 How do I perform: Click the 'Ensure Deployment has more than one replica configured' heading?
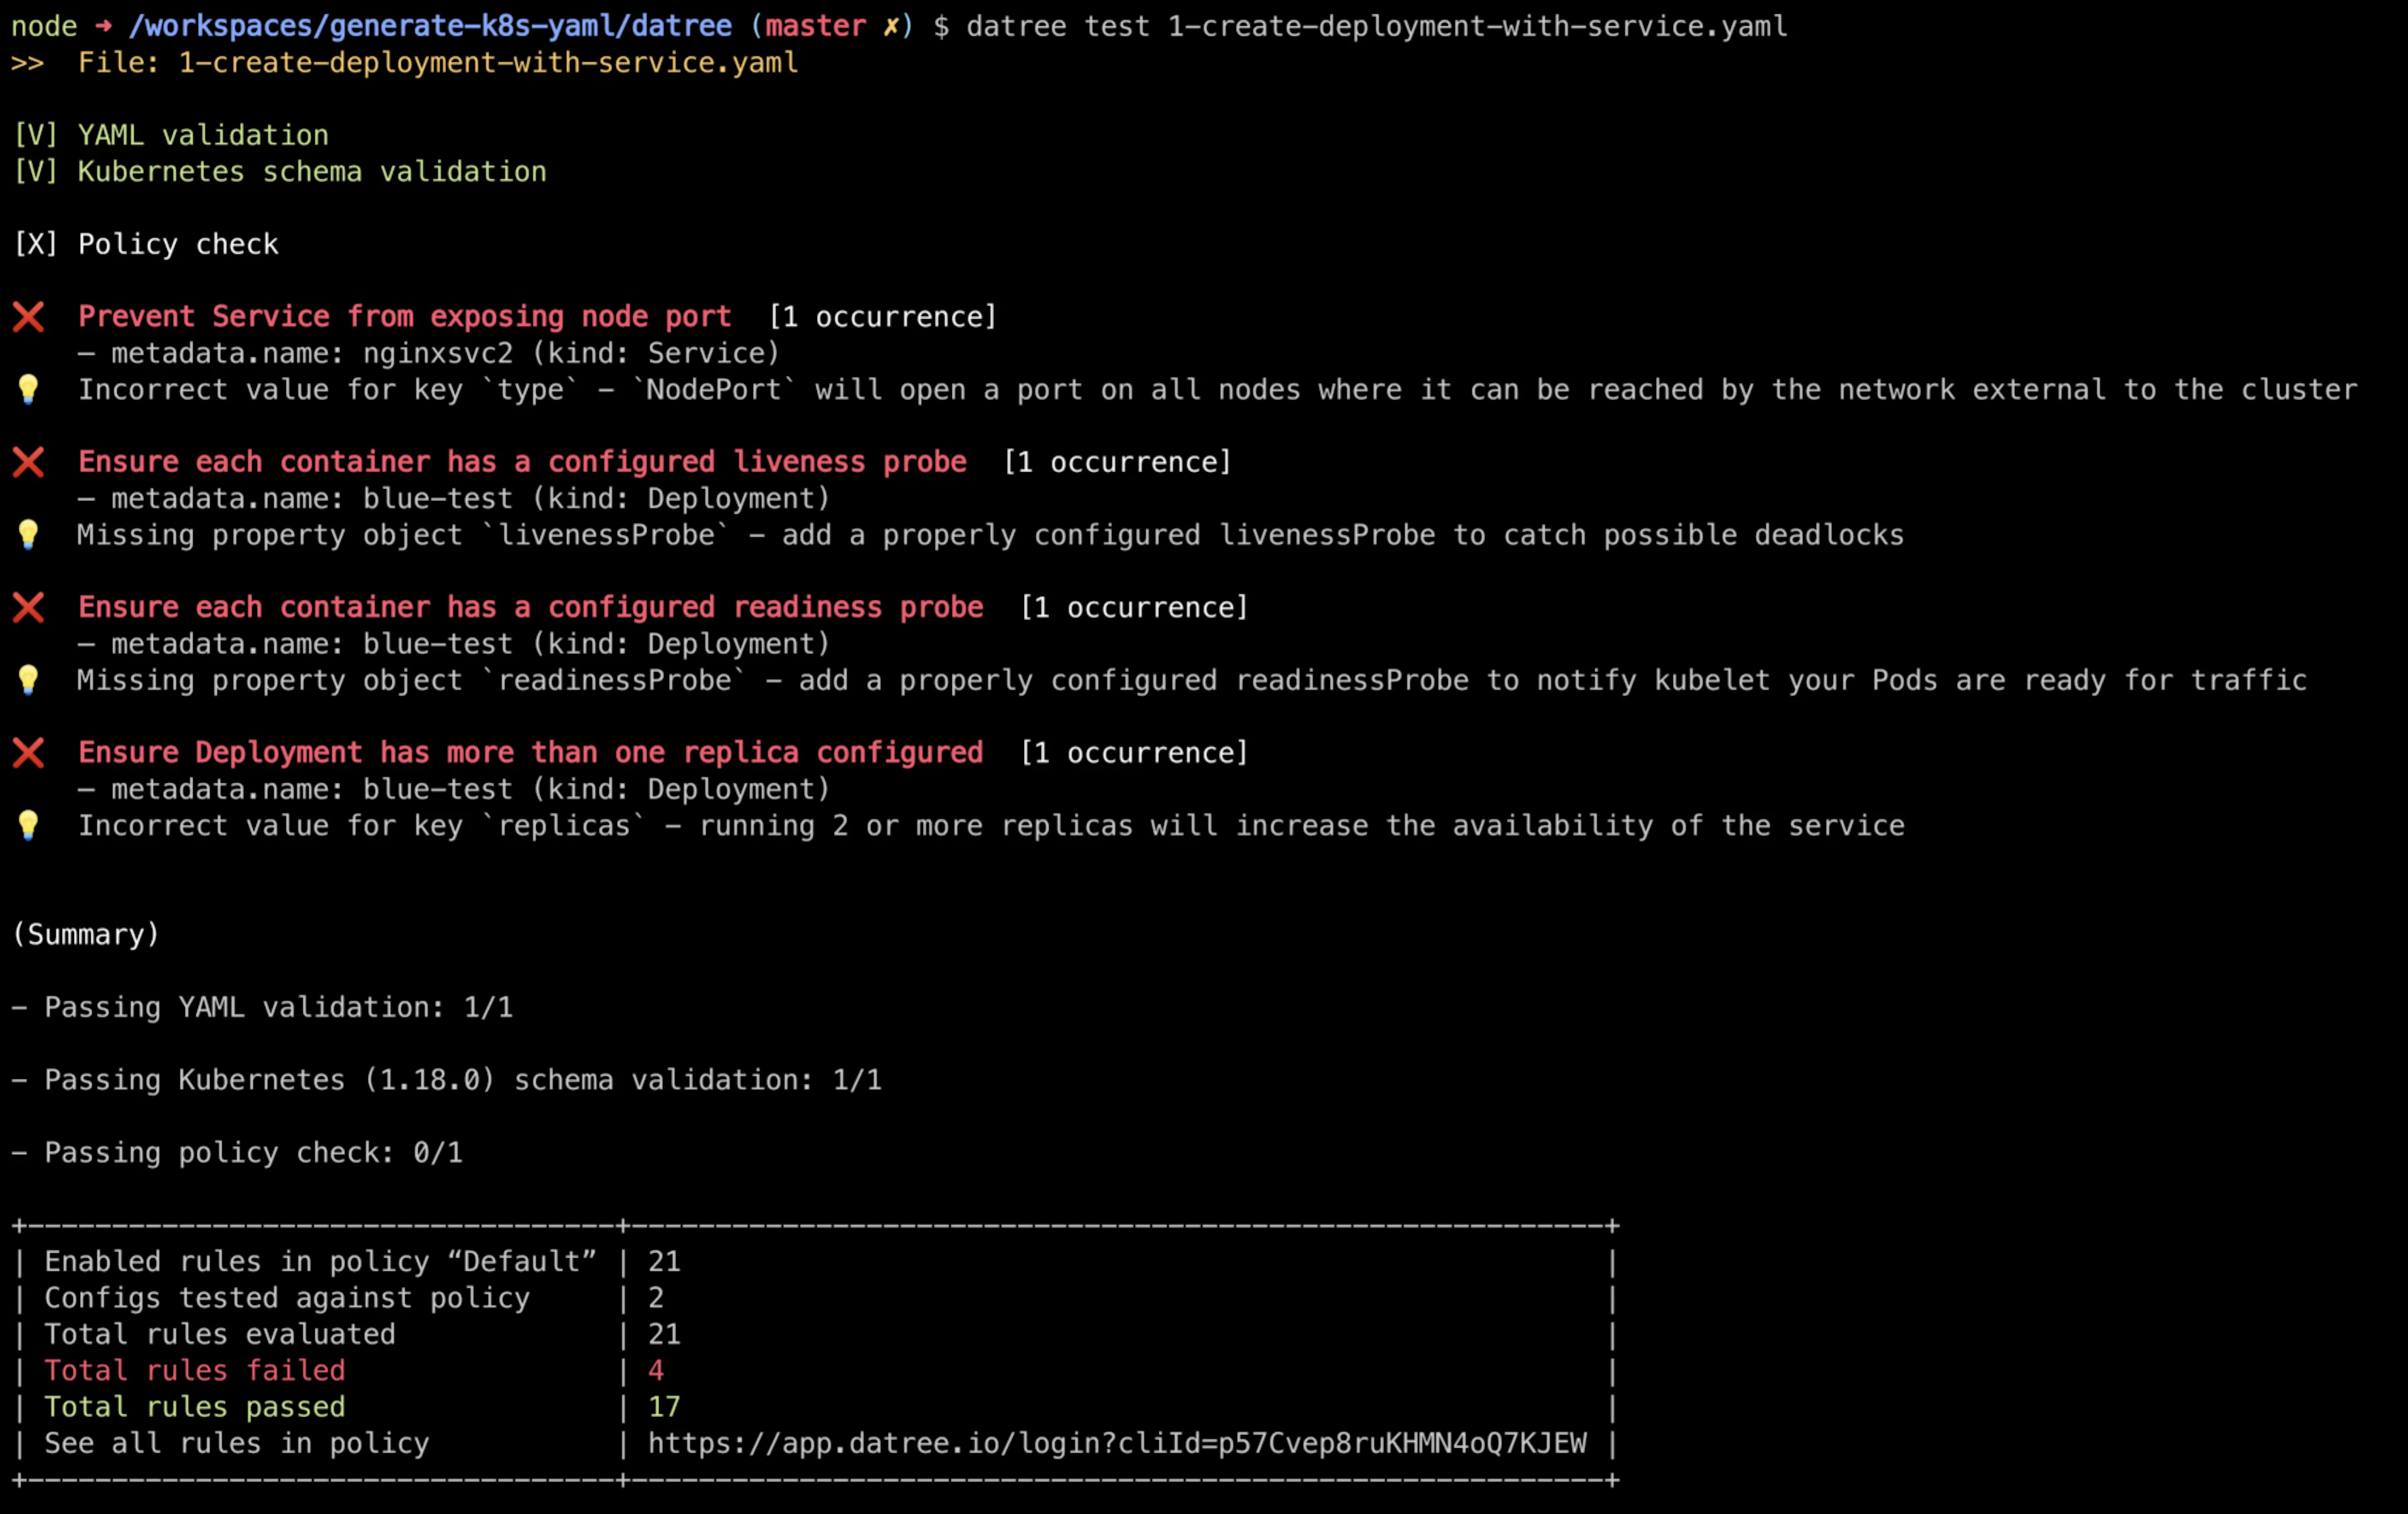point(531,752)
